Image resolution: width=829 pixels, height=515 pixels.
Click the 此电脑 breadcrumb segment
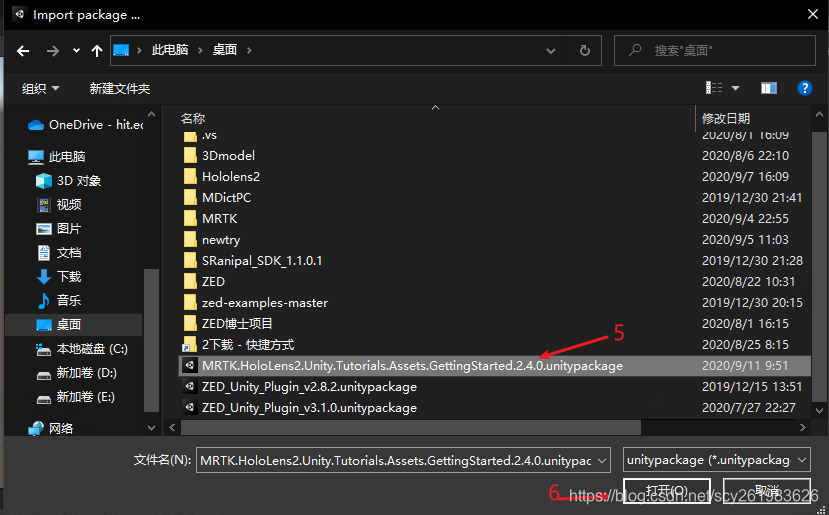(x=170, y=50)
